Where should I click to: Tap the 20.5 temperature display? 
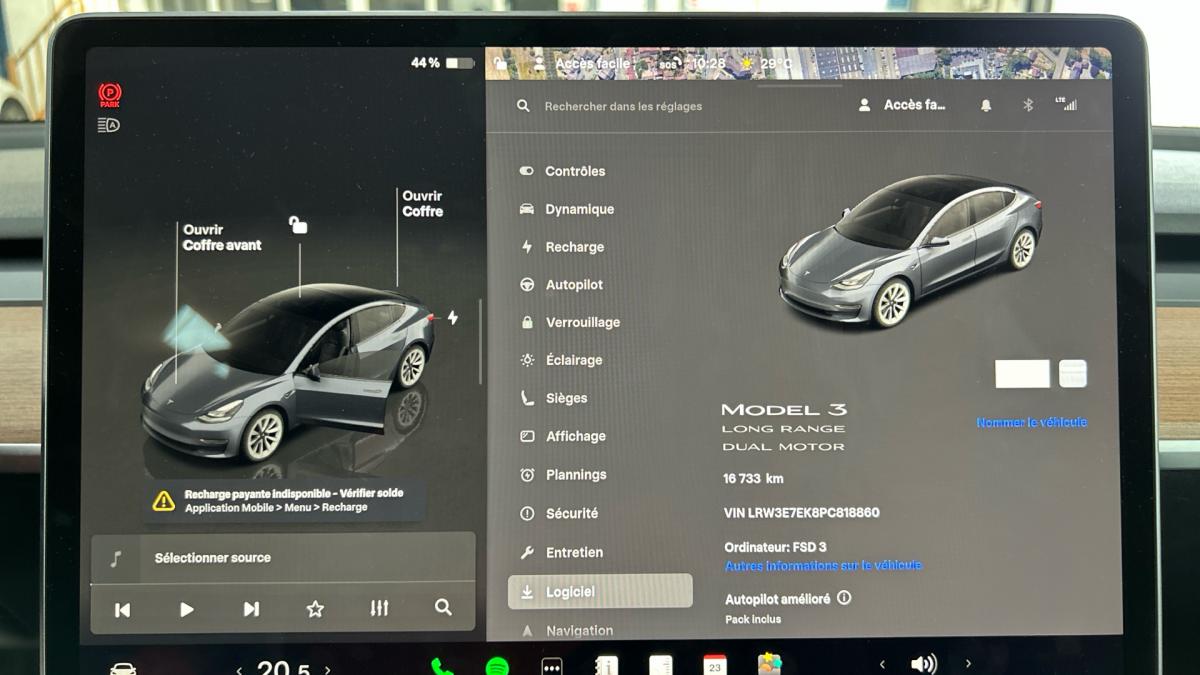(283, 668)
